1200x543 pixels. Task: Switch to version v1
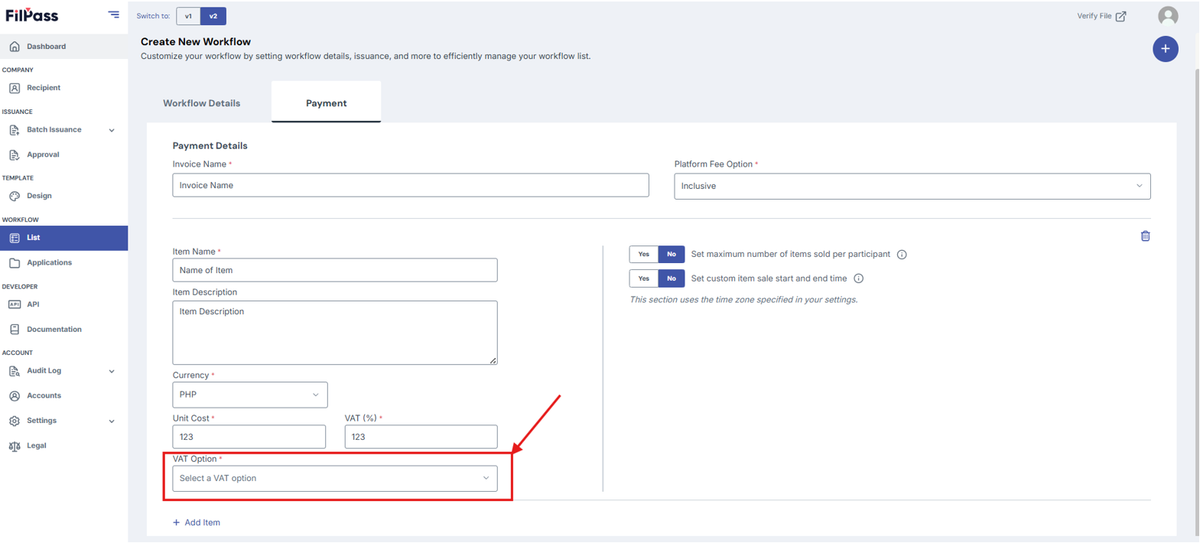click(x=188, y=16)
